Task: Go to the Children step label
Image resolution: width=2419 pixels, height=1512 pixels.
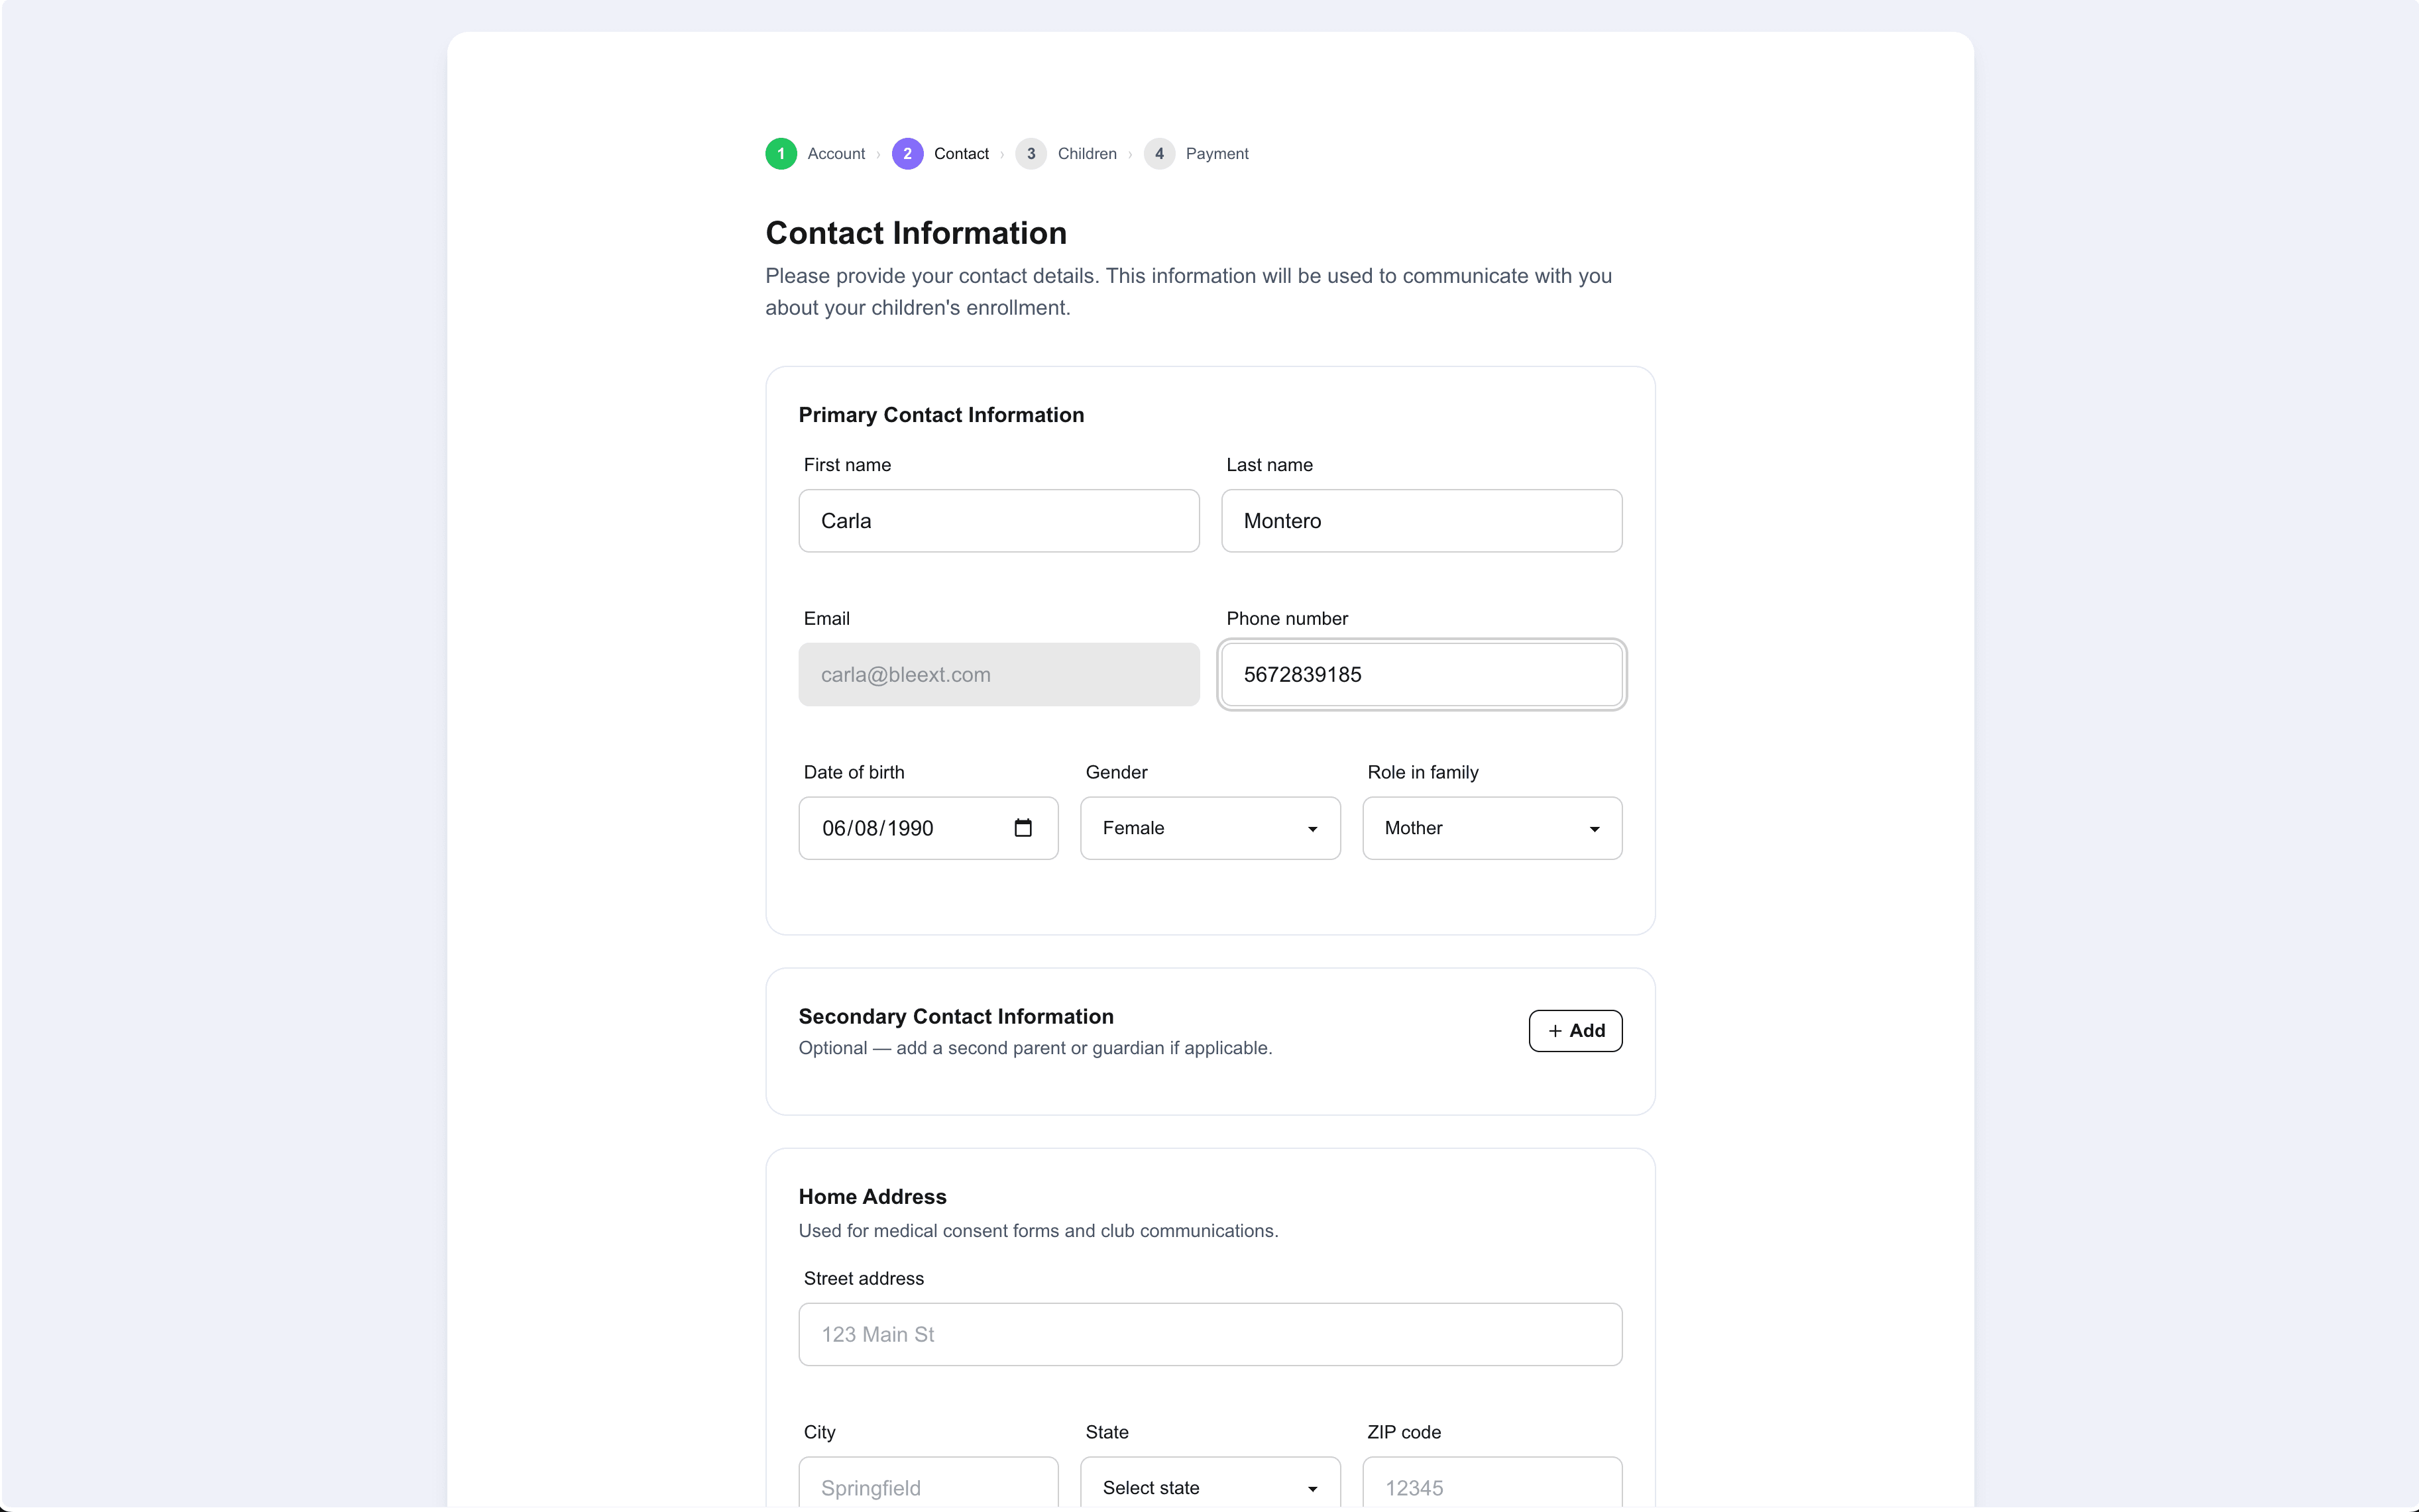Action: coord(1087,154)
